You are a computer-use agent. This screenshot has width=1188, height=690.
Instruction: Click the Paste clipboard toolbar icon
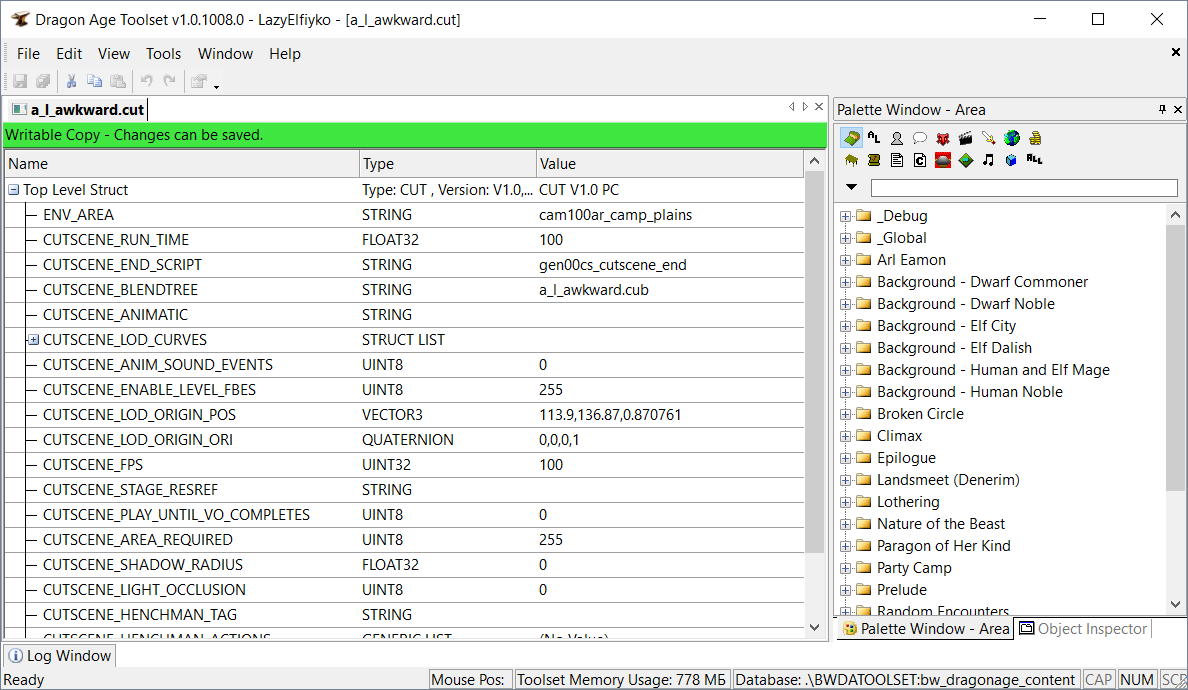coord(118,81)
